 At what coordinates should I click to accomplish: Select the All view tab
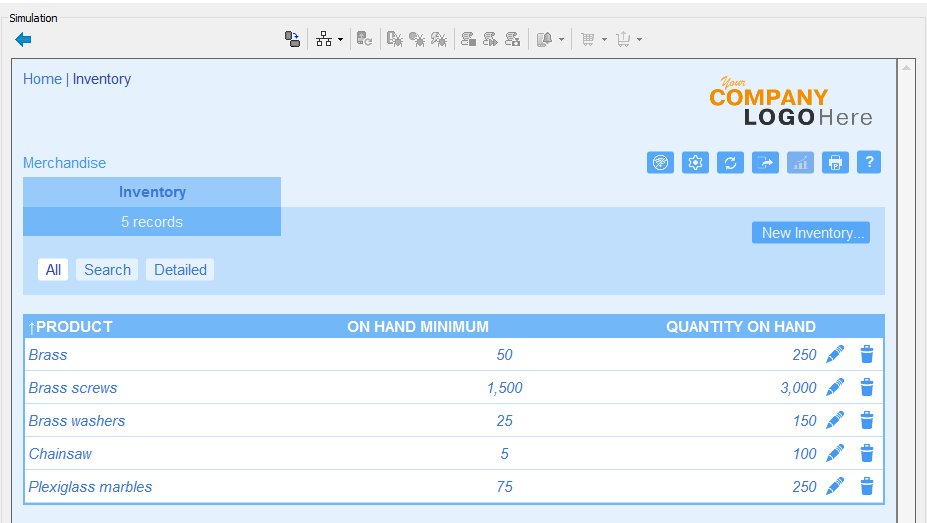tap(53, 270)
